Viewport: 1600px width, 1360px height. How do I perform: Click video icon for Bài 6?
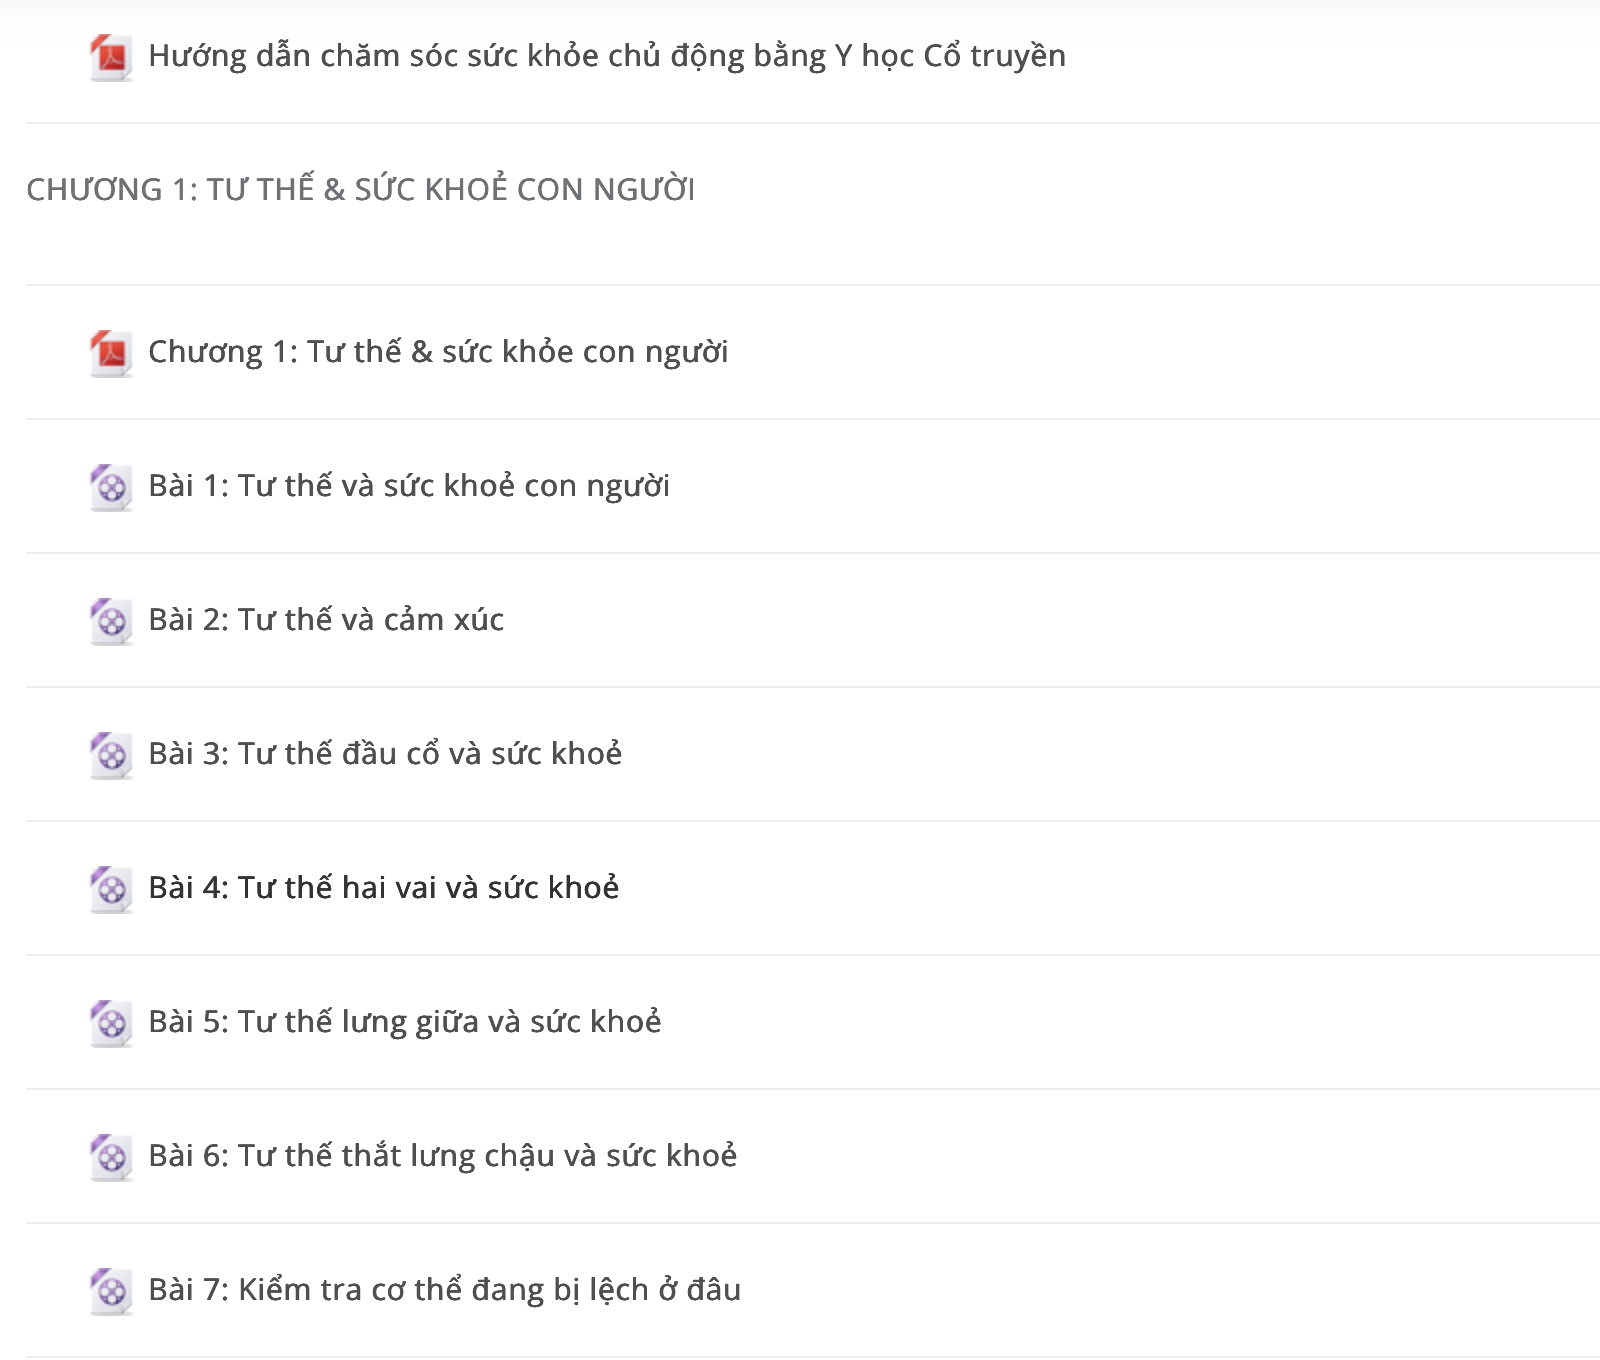111,1157
